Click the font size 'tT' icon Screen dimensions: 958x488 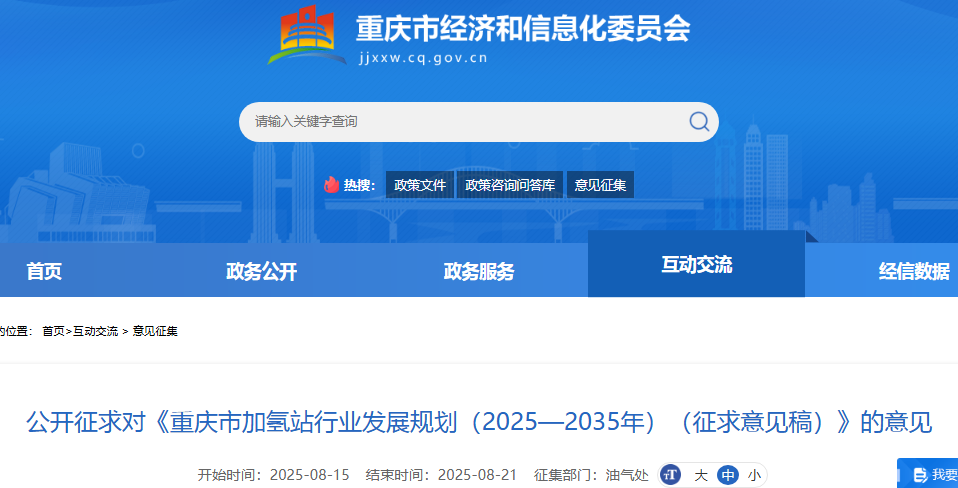(x=671, y=475)
